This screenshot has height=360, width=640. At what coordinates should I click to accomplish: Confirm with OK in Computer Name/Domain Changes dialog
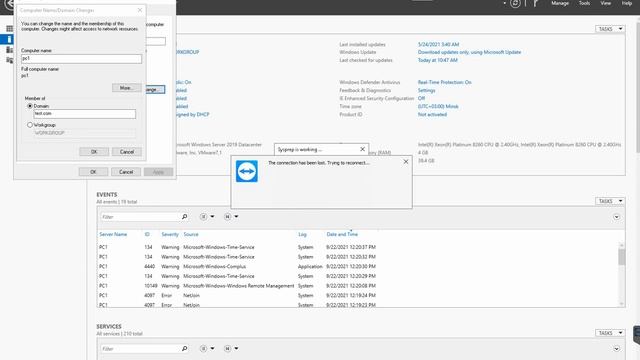click(94, 152)
